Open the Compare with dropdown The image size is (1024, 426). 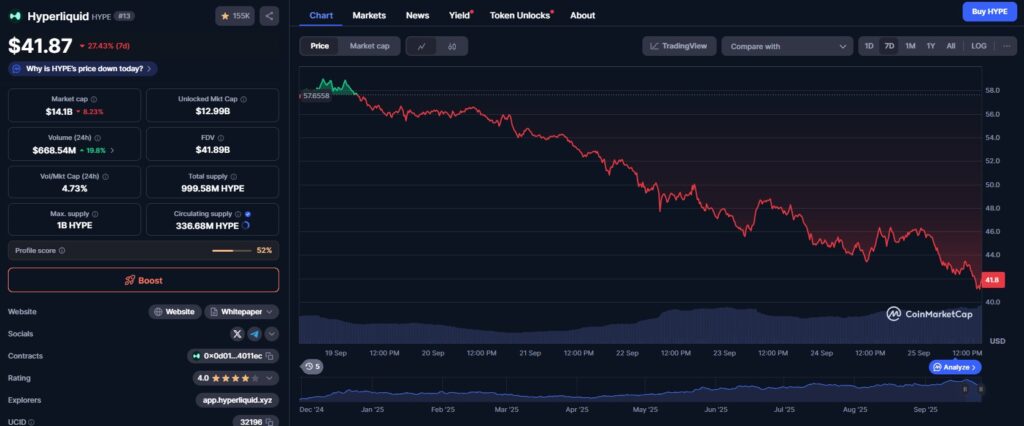click(x=787, y=46)
